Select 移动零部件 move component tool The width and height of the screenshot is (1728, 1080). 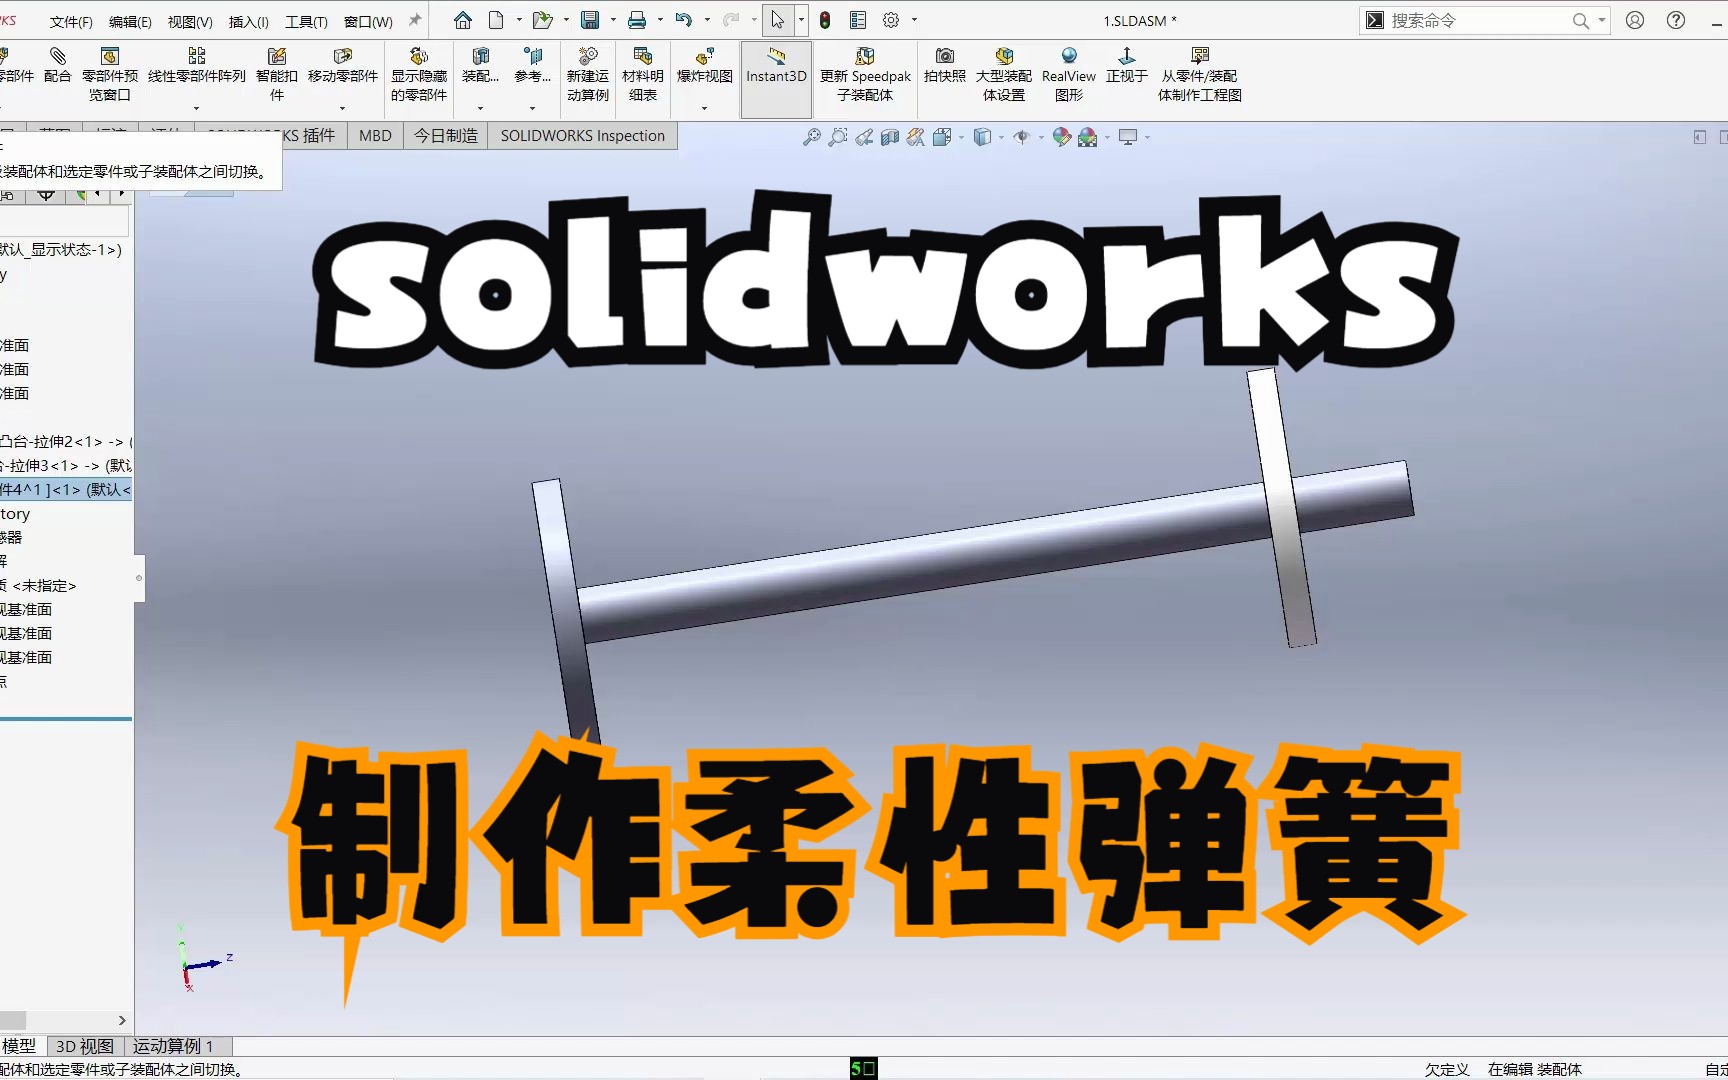(343, 65)
